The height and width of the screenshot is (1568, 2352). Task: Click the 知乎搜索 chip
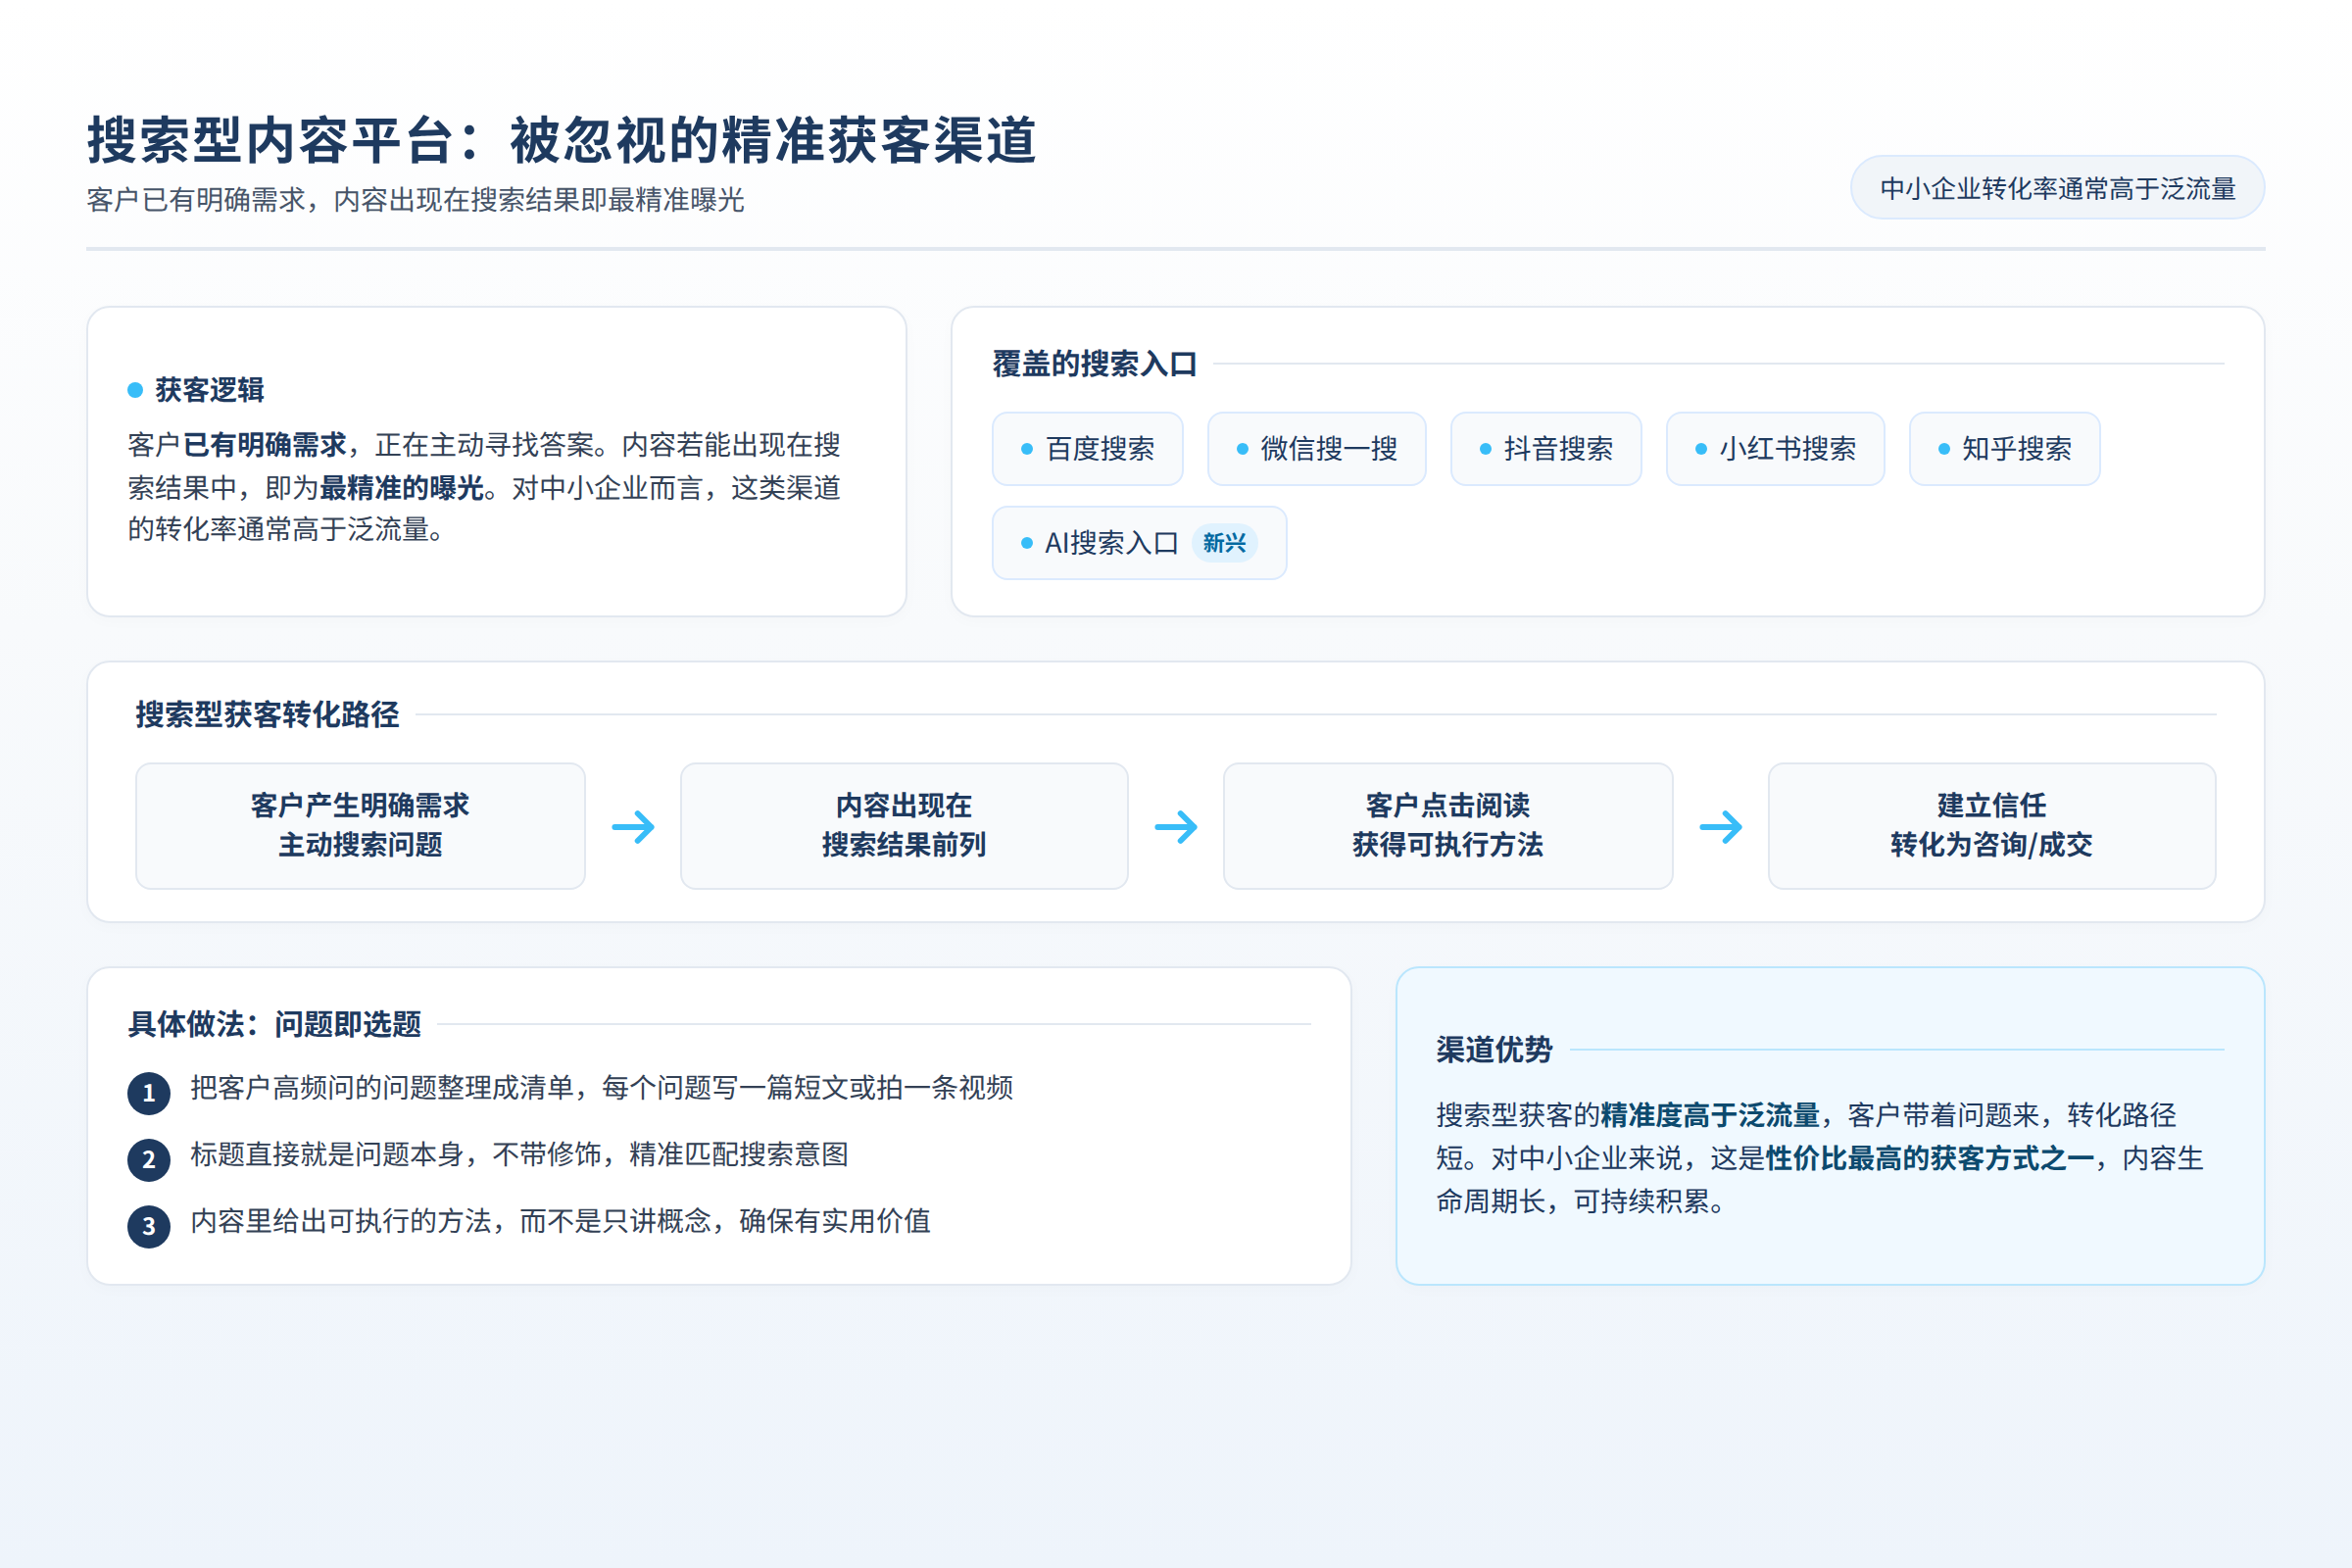[2004, 449]
